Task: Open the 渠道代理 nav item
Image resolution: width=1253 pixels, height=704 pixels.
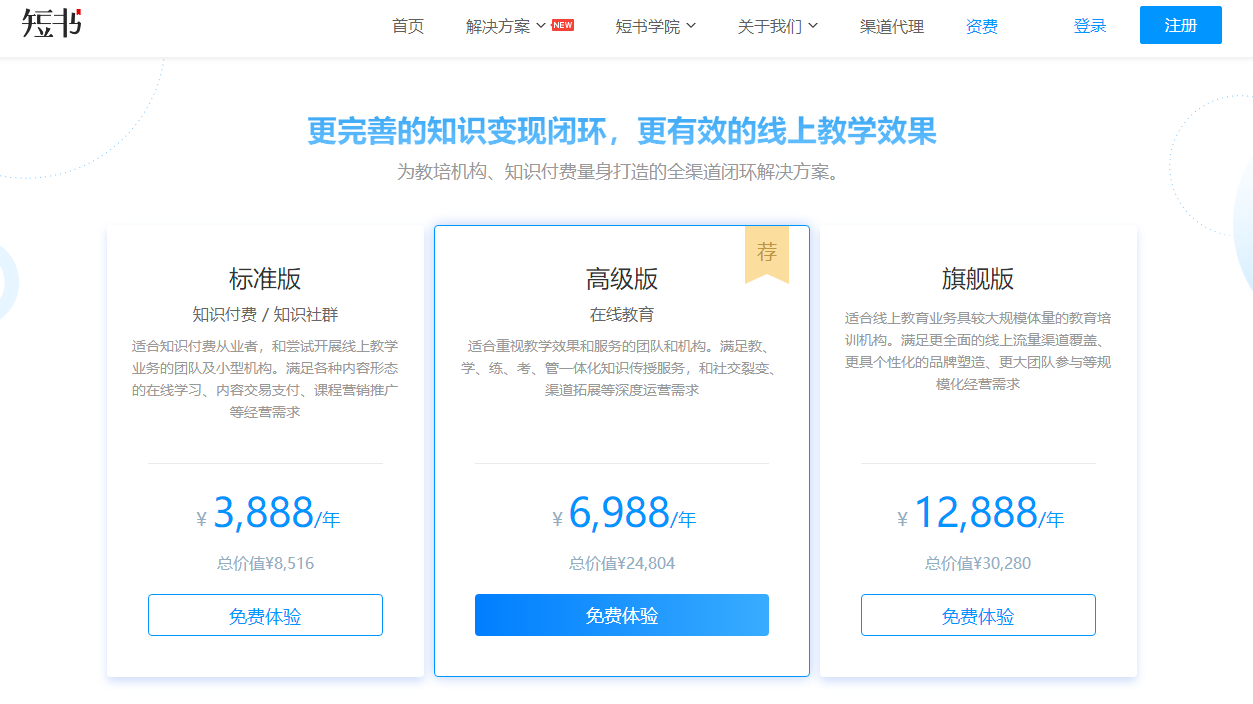Action: [892, 26]
